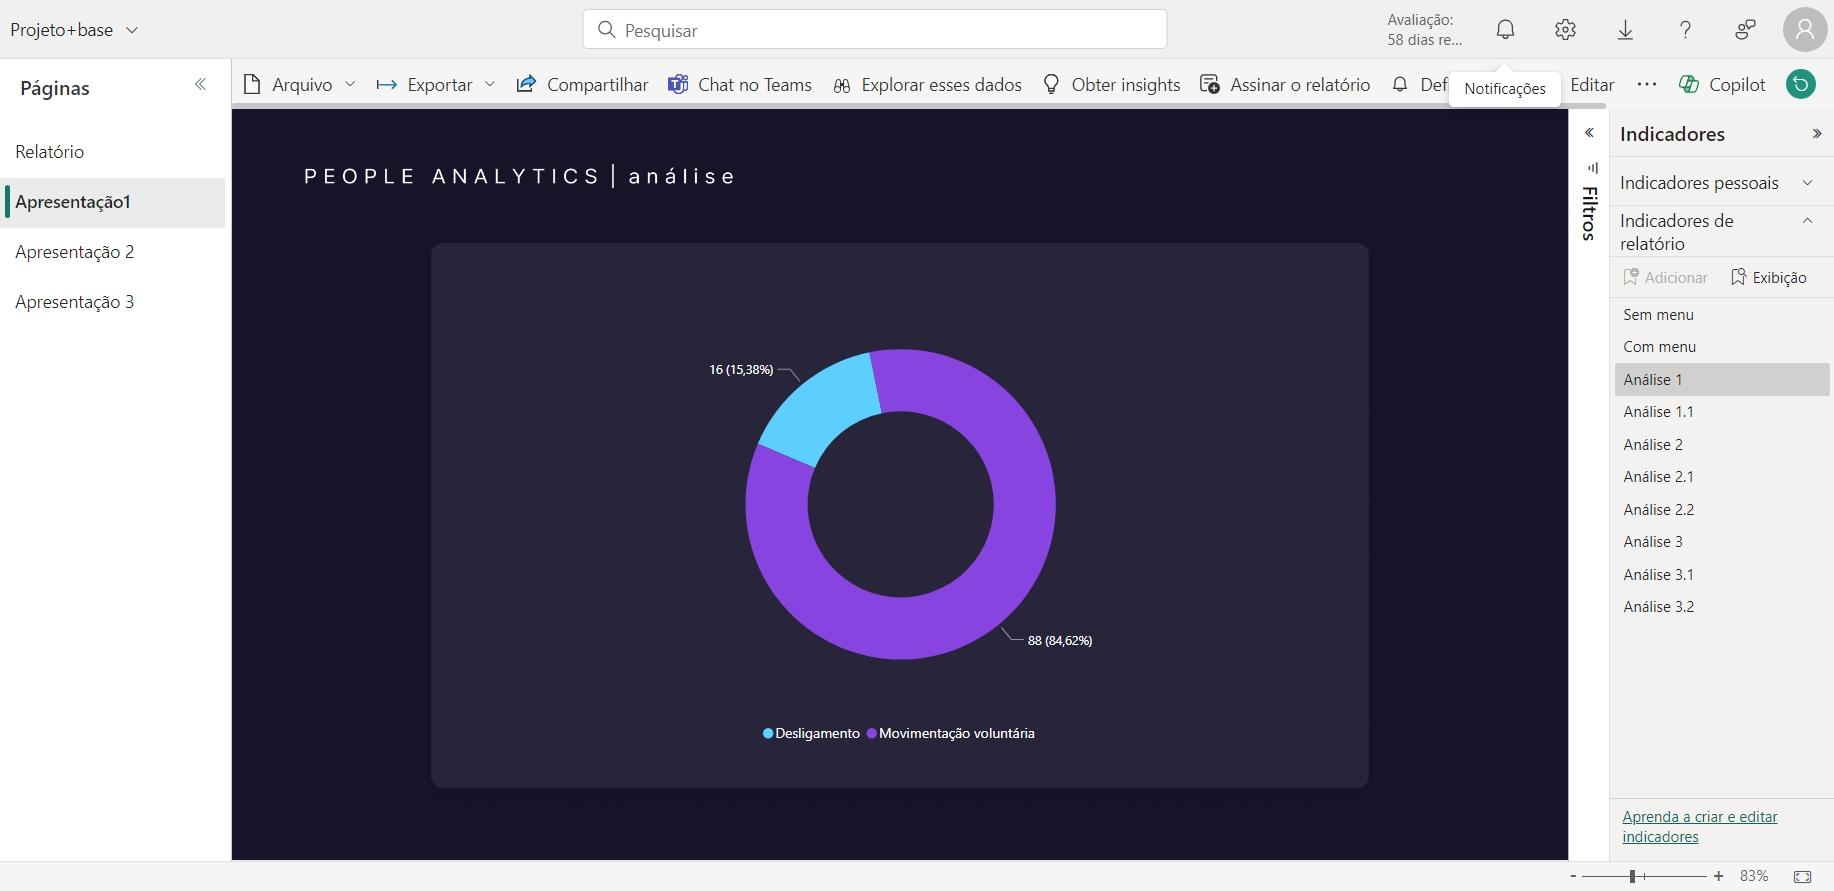This screenshot has height=891, width=1834.
Task: Click the Compartilhar button label
Action: point(598,85)
